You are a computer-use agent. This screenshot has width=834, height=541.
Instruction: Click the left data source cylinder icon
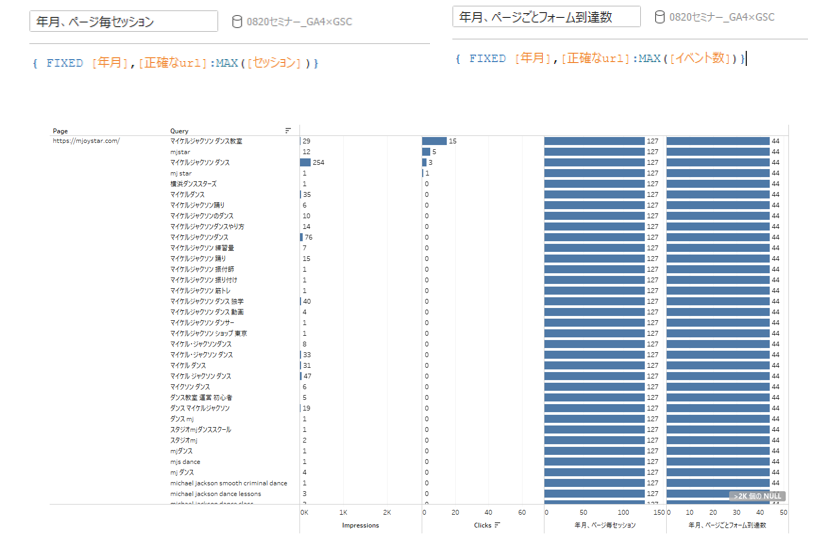click(x=237, y=20)
